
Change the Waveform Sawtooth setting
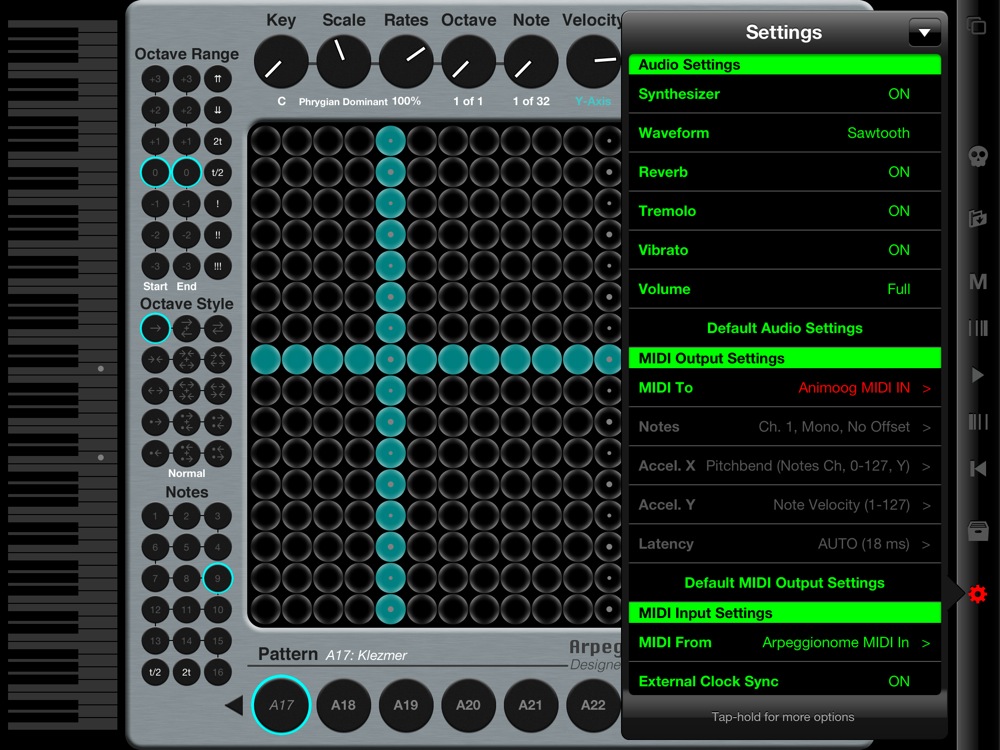(x=784, y=133)
